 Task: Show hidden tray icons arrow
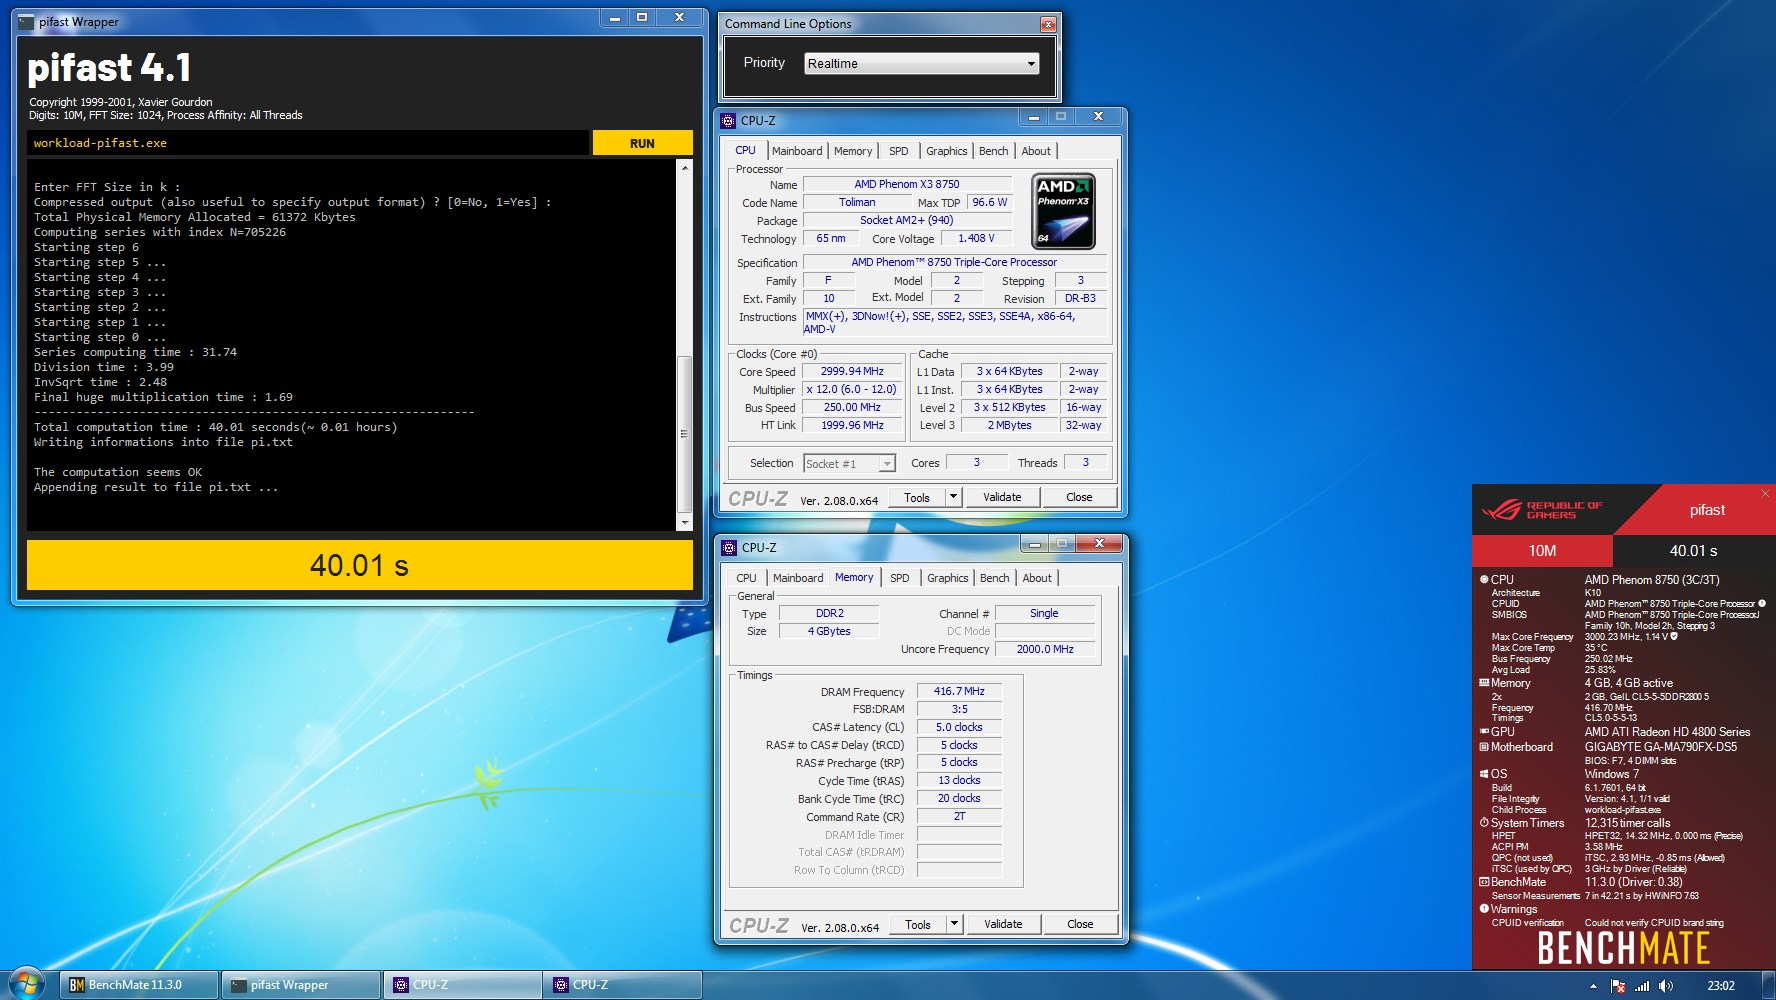(1593, 986)
